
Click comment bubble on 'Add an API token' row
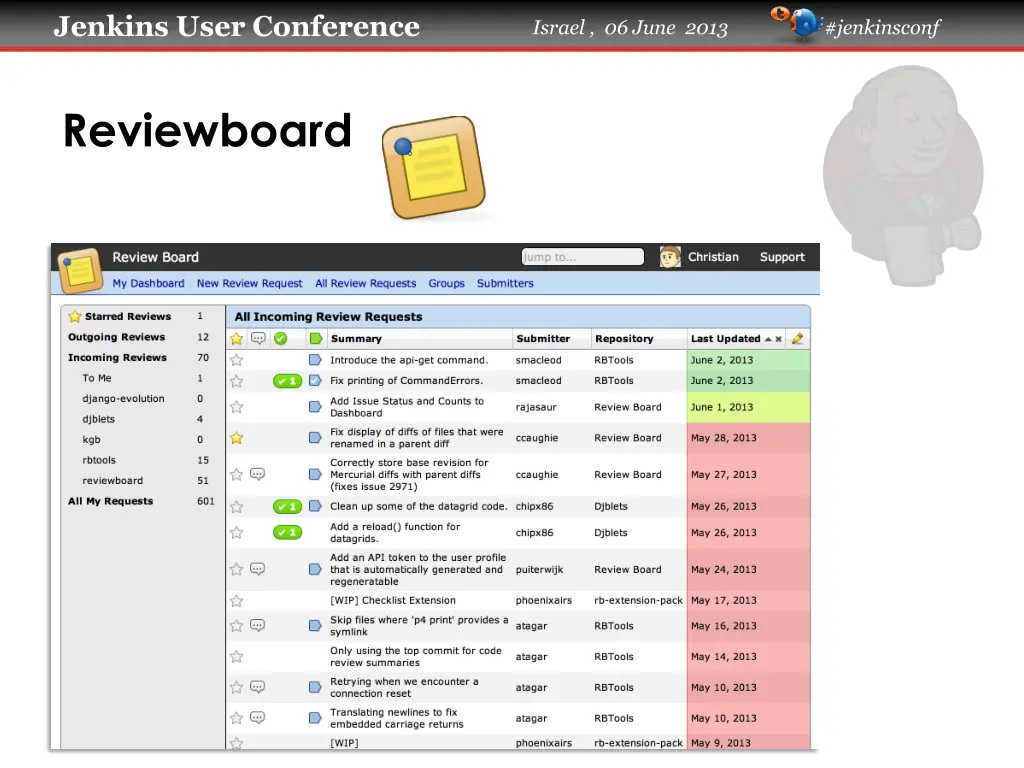[258, 569]
